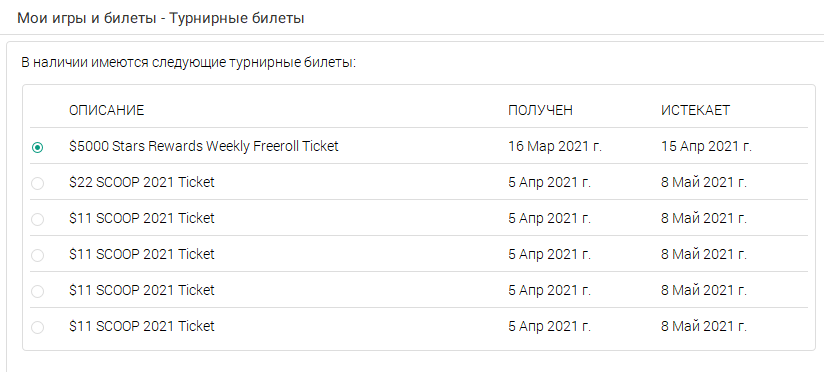Choose the first $11 SCOOP ticket radio button
This screenshot has width=824, height=372.
coord(37,219)
